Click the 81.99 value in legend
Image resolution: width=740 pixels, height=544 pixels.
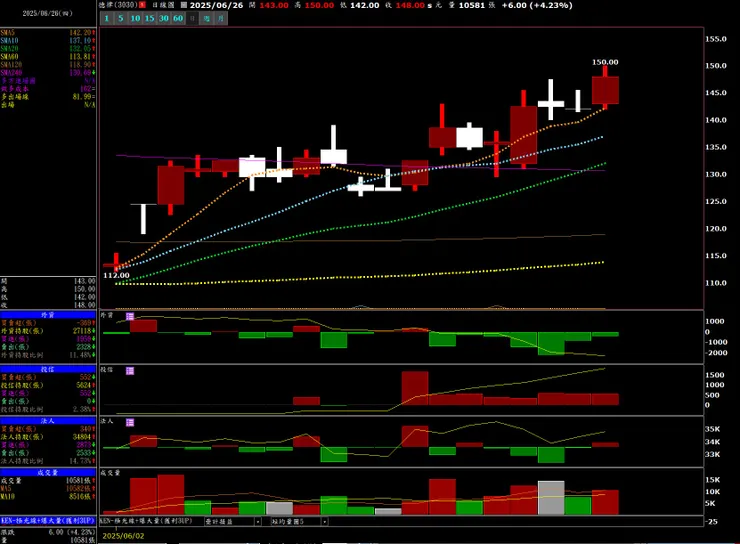pos(83,97)
